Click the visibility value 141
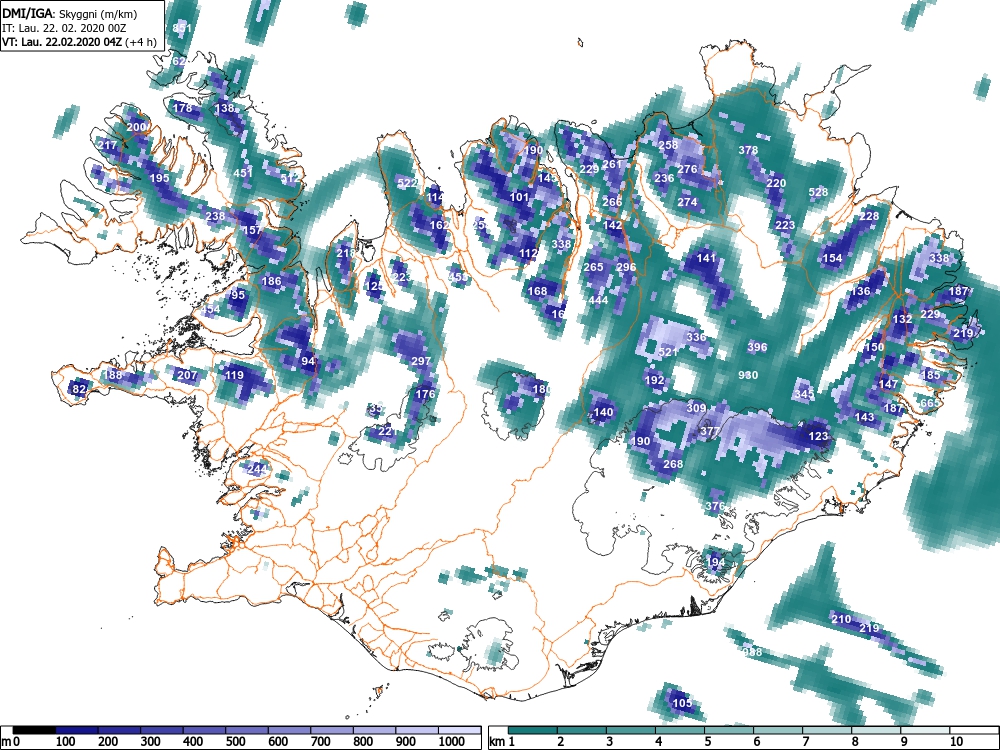The width and height of the screenshot is (1000, 750). [x=707, y=258]
